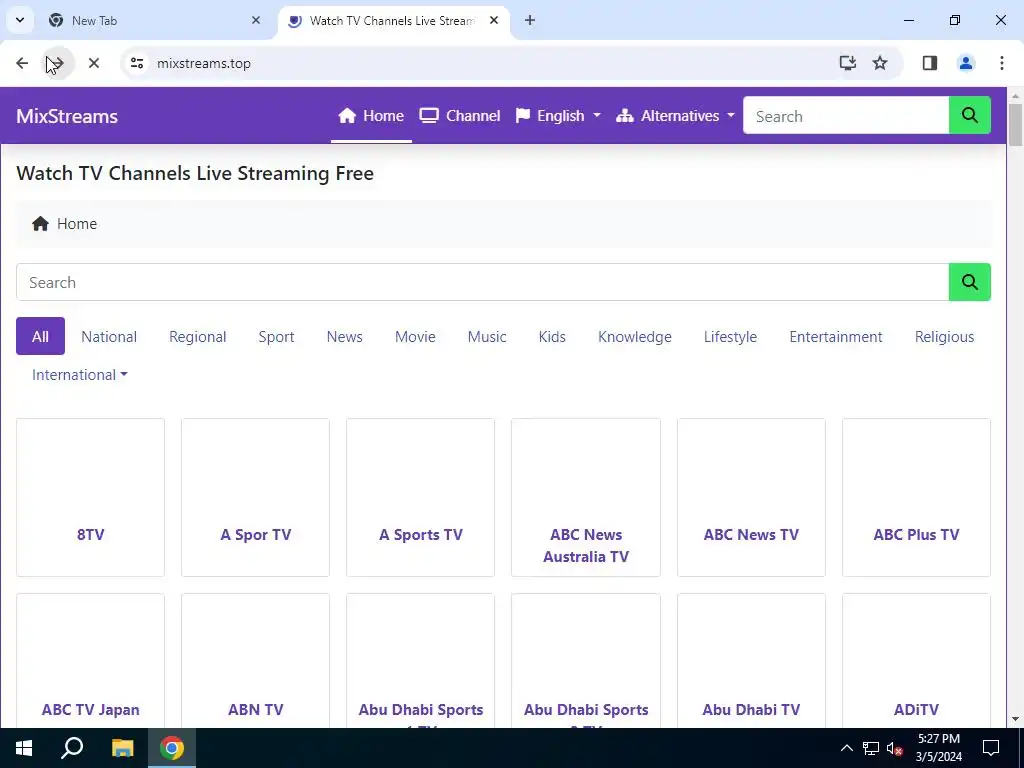Open the A Spor TV channel card
Viewport: 1024px width, 768px height.
point(255,498)
